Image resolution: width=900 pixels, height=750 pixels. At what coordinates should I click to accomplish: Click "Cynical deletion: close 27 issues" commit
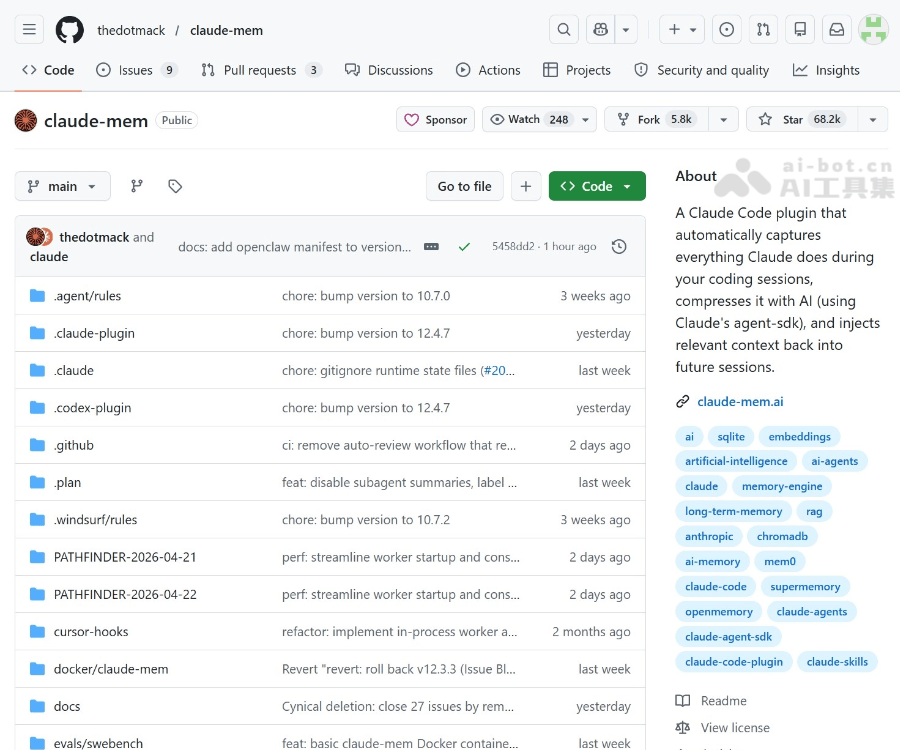pos(397,706)
